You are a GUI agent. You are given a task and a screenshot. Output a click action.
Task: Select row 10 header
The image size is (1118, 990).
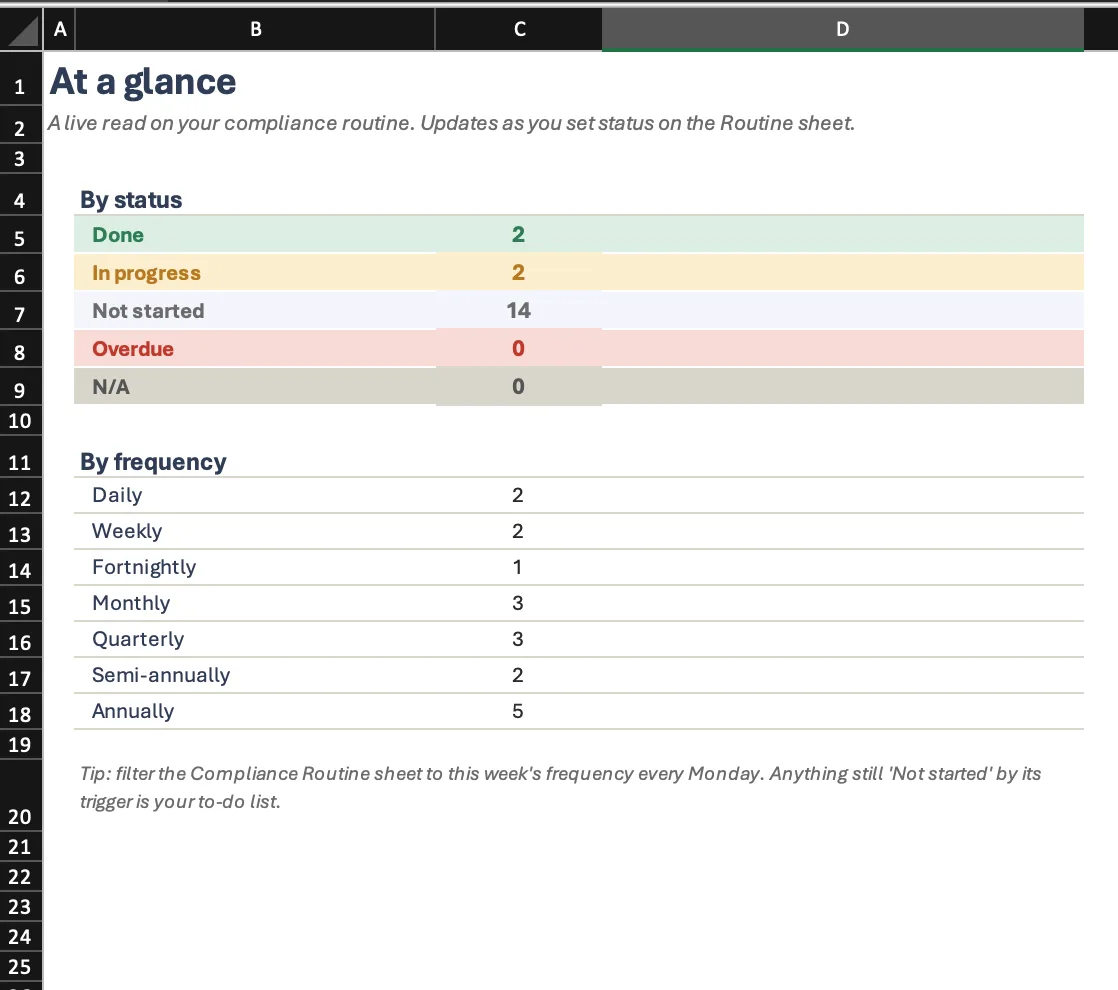[21, 421]
